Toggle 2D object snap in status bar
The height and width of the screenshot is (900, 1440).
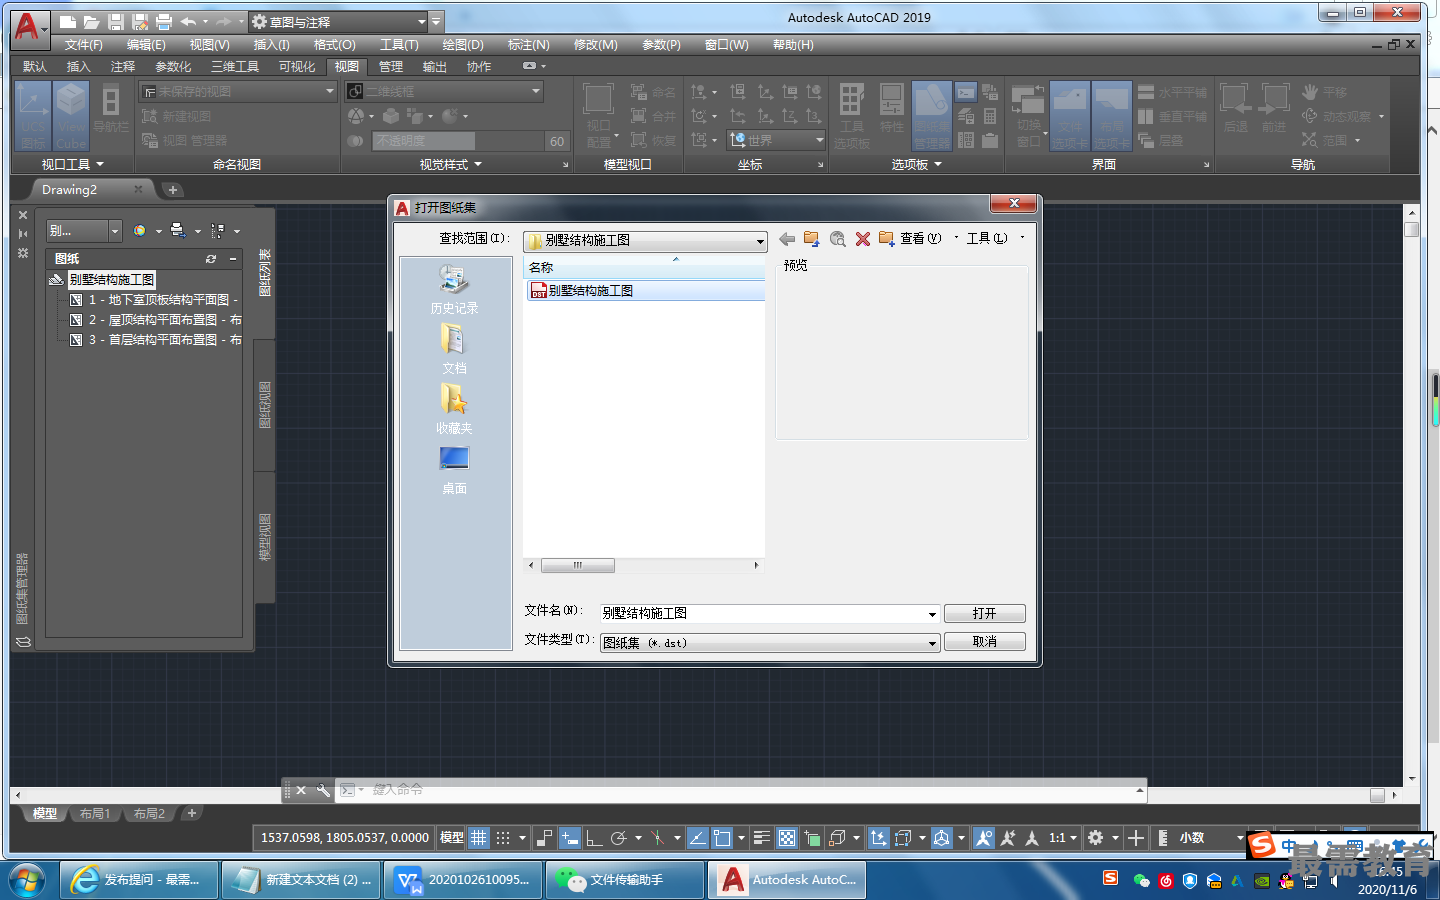(x=722, y=838)
